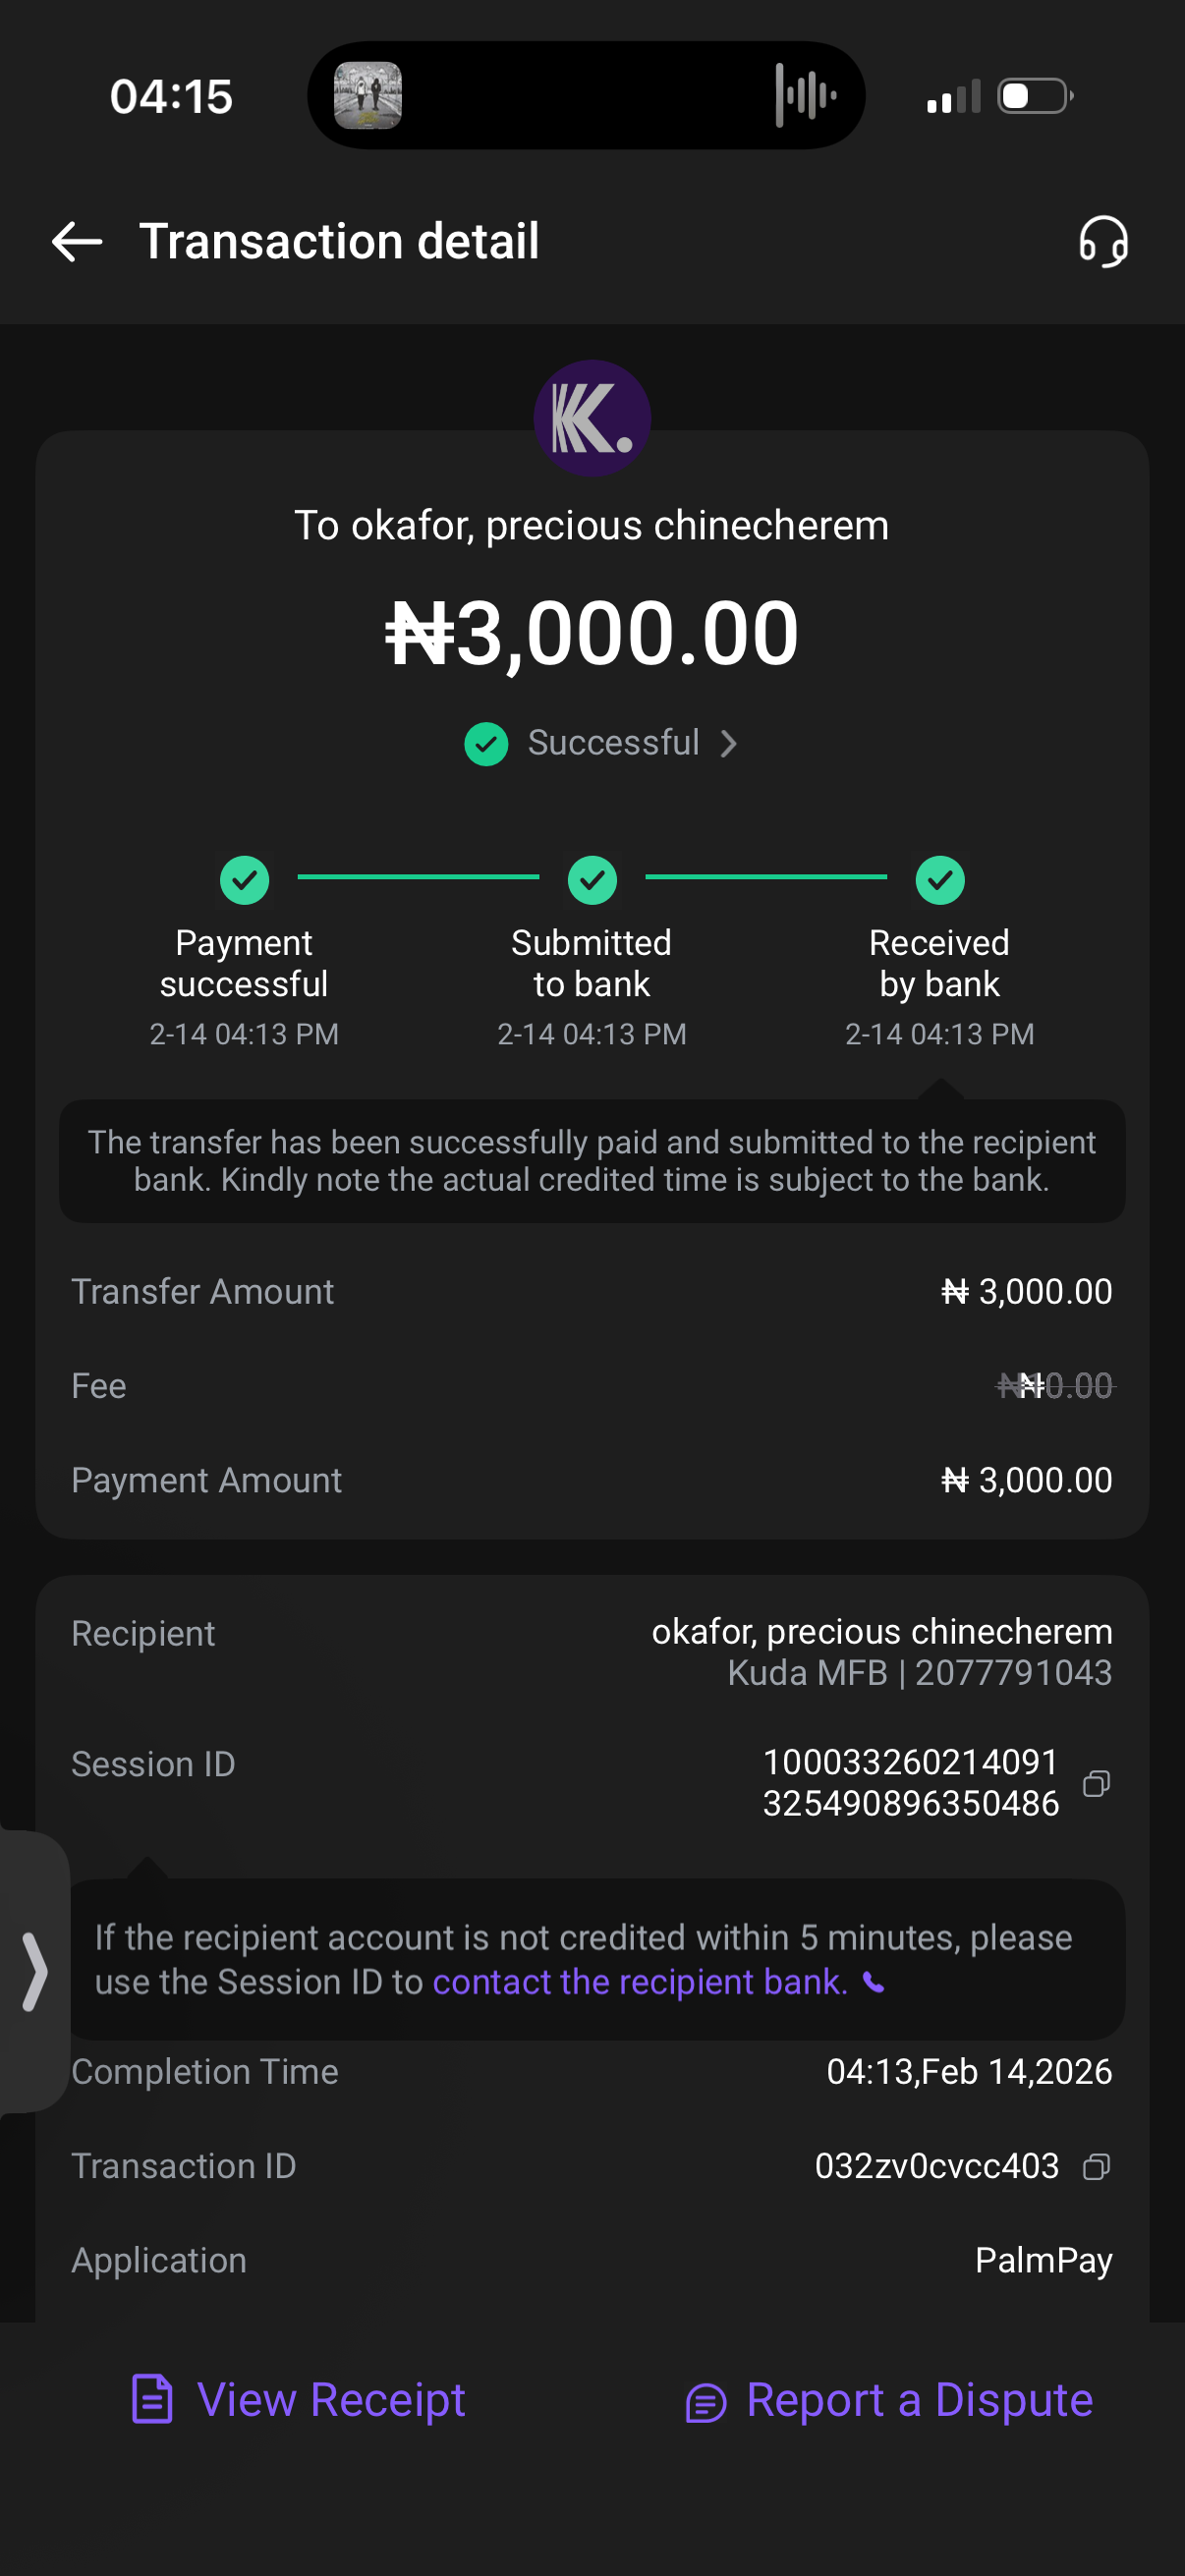Copy the Session ID
The height and width of the screenshot is (2576, 1185).
[1096, 1784]
